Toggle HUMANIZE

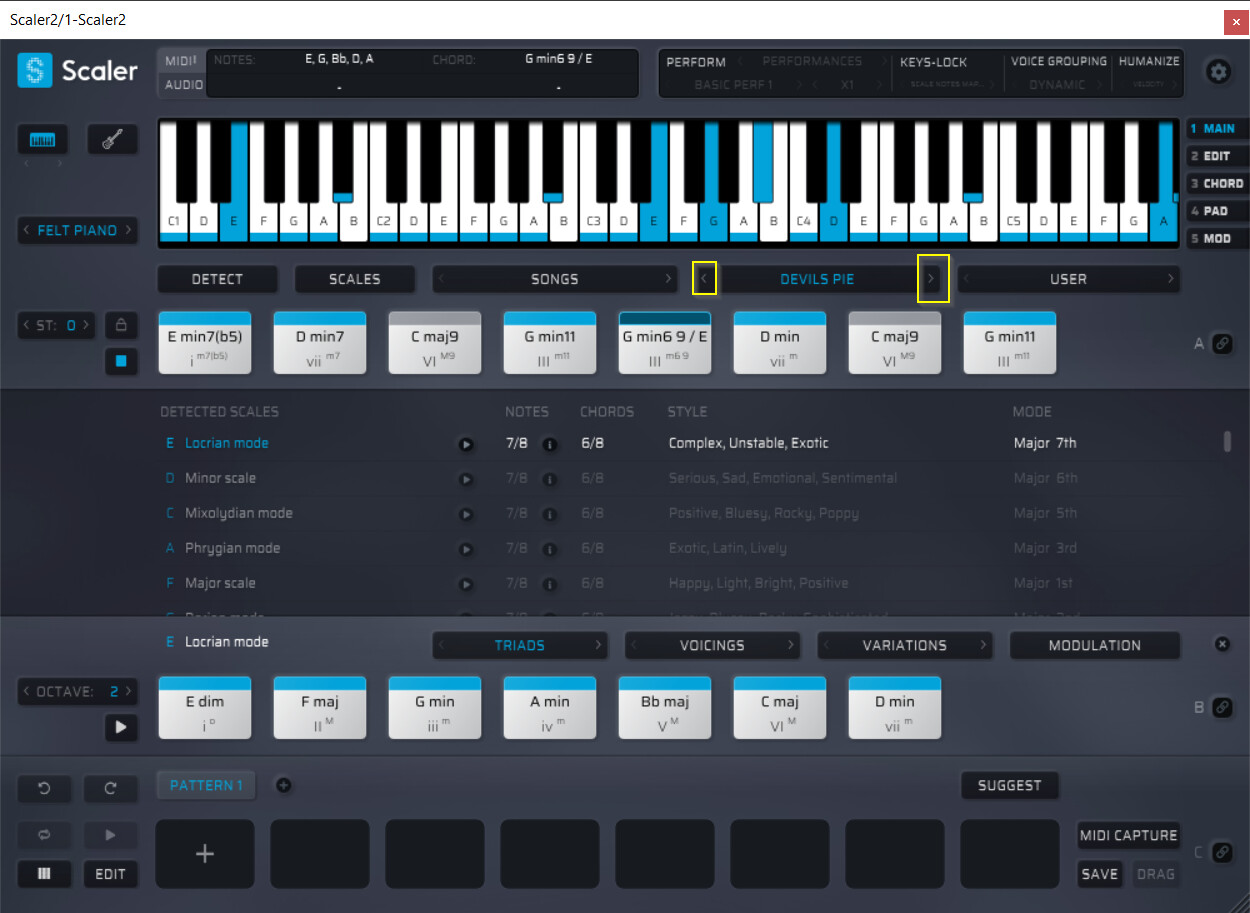point(1149,61)
